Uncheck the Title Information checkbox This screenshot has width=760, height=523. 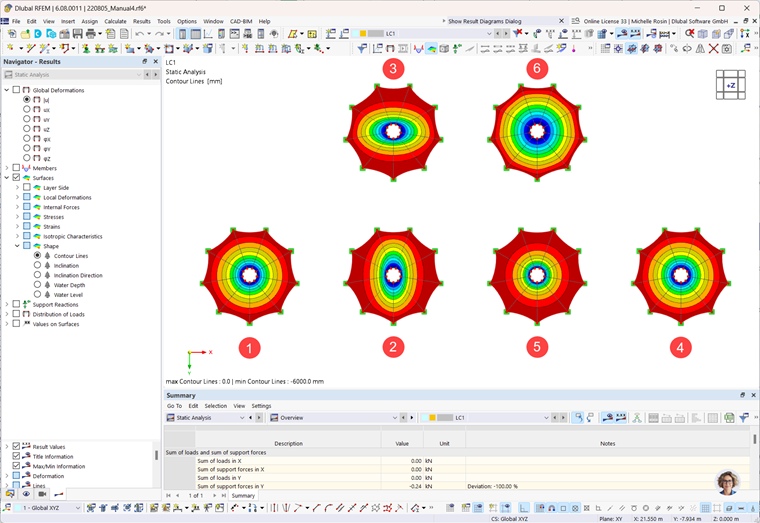pos(16,456)
